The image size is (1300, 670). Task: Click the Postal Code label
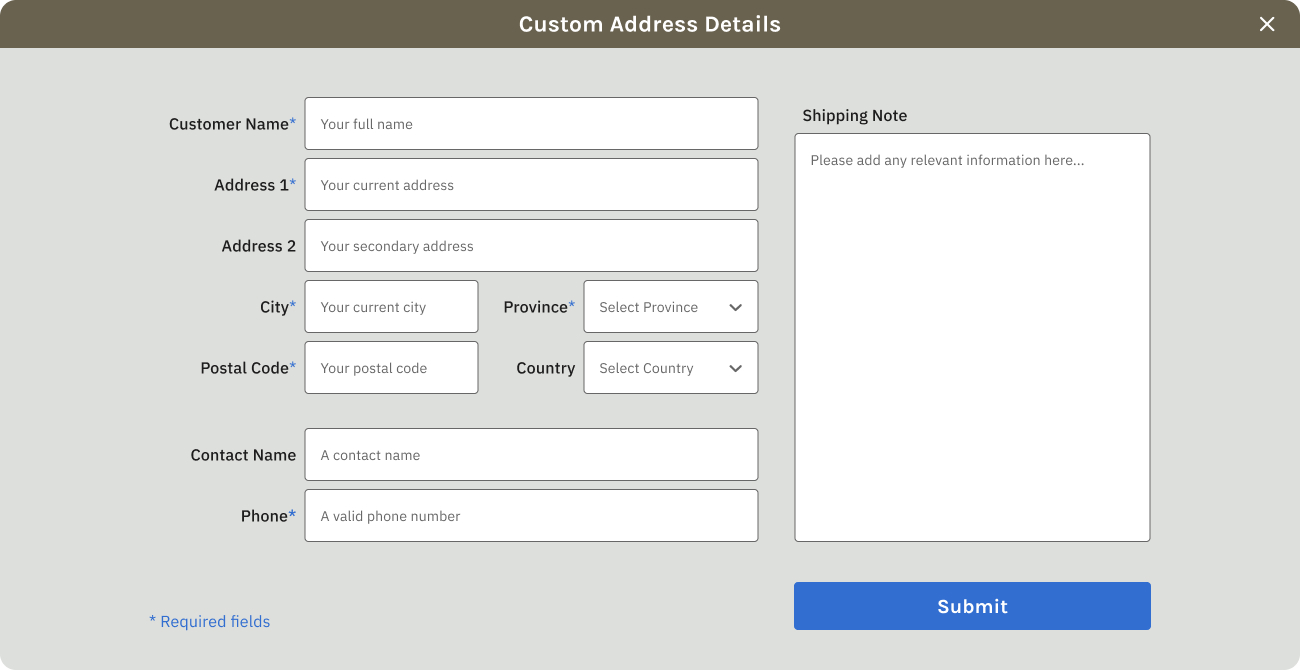tap(245, 368)
